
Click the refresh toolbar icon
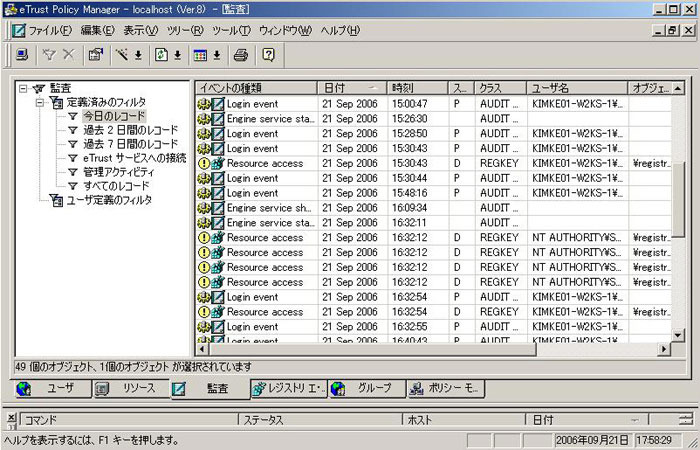[161, 55]
